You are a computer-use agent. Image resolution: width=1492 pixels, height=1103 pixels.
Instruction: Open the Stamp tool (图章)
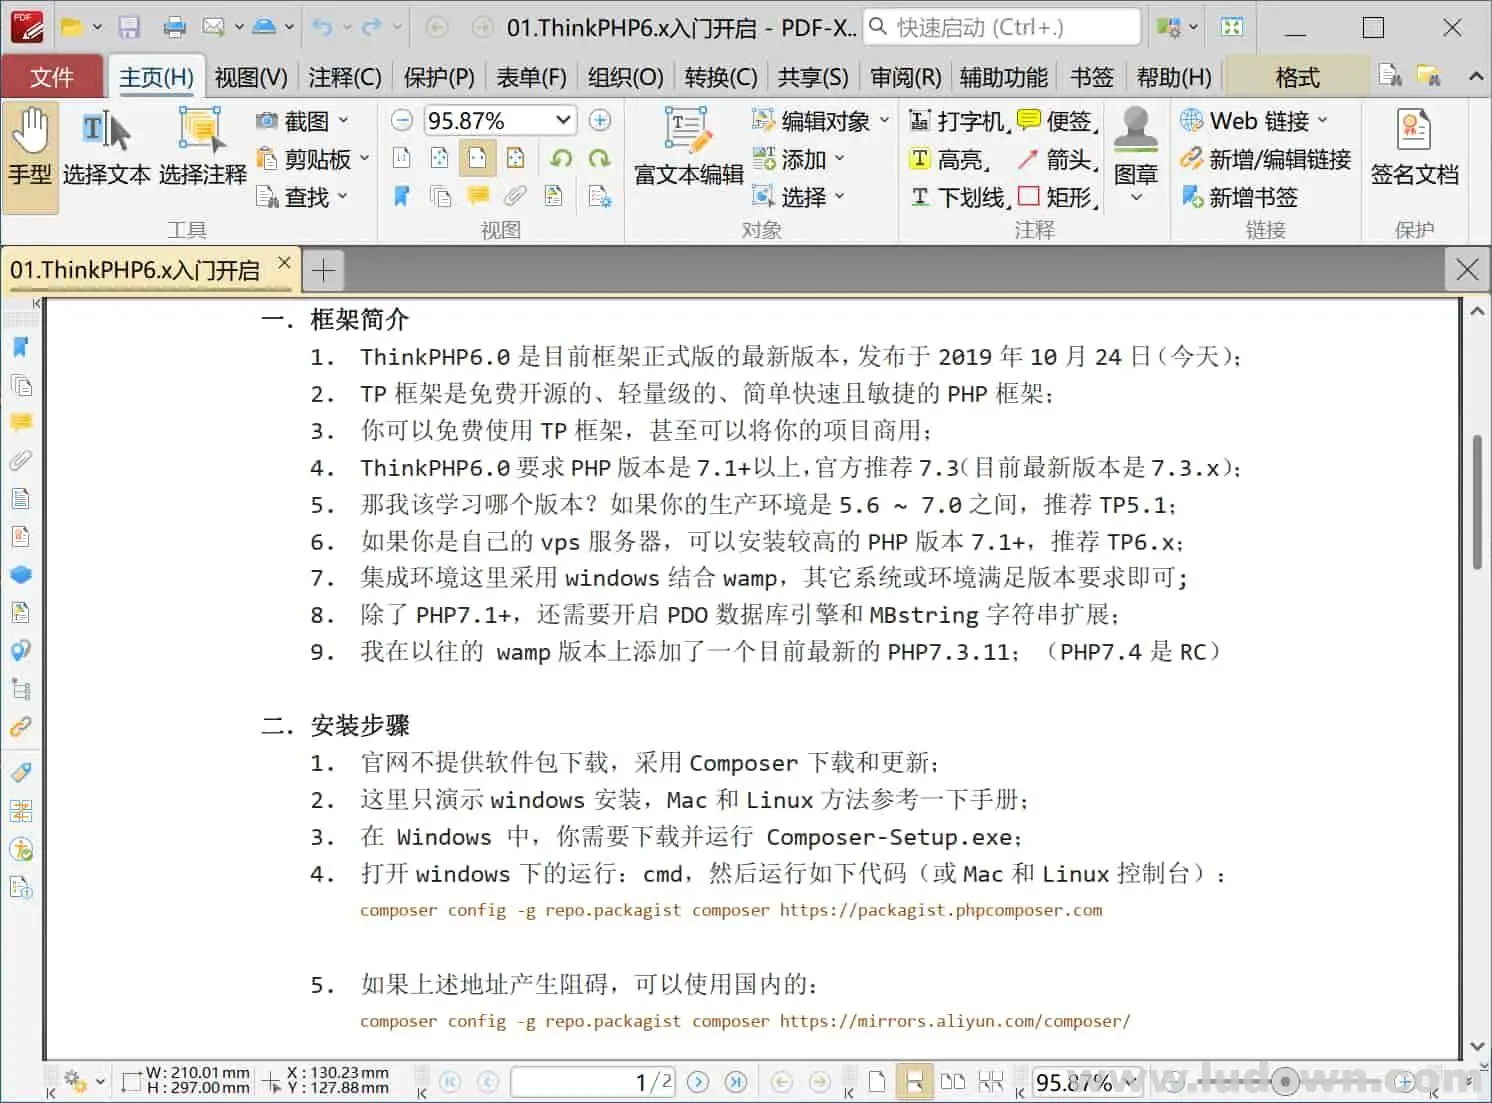[x=1136, y=150]
